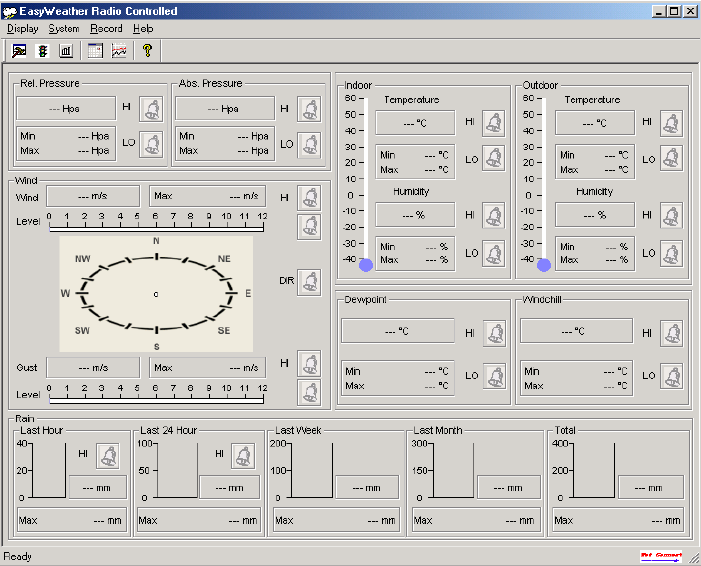Viewport: 701px width, 566px height.
Task: Click the Total rain gauge chart
Action: coord(594,470)
